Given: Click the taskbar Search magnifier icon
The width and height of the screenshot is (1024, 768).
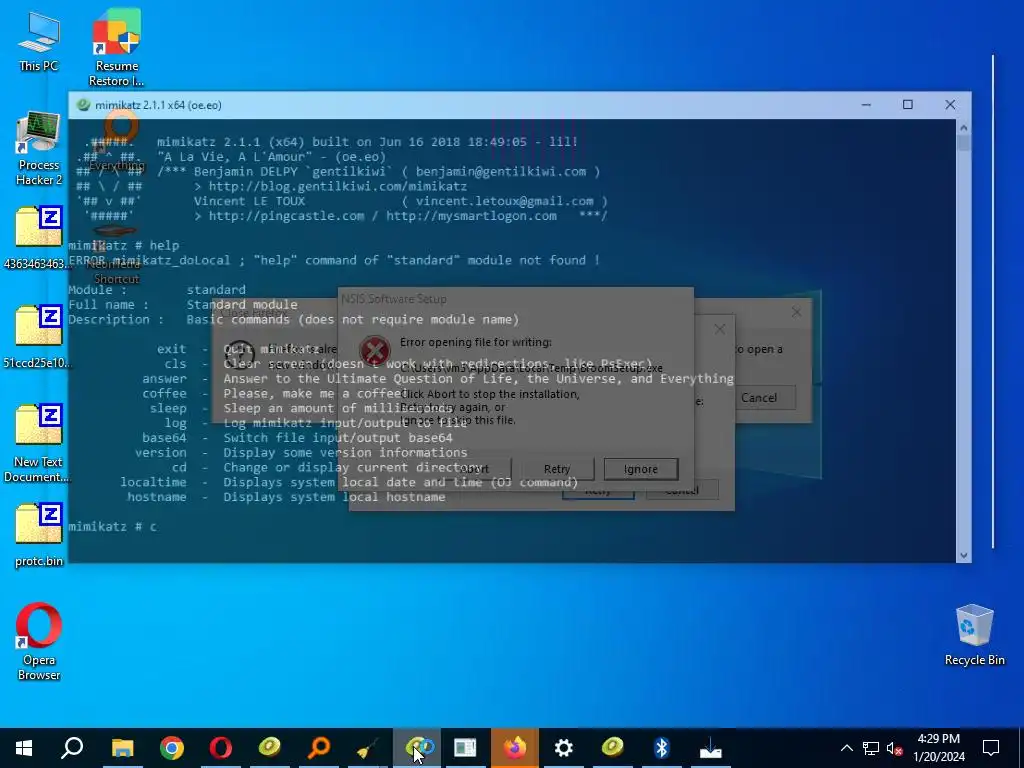Looking at the screenshot, I should point(72,748).
